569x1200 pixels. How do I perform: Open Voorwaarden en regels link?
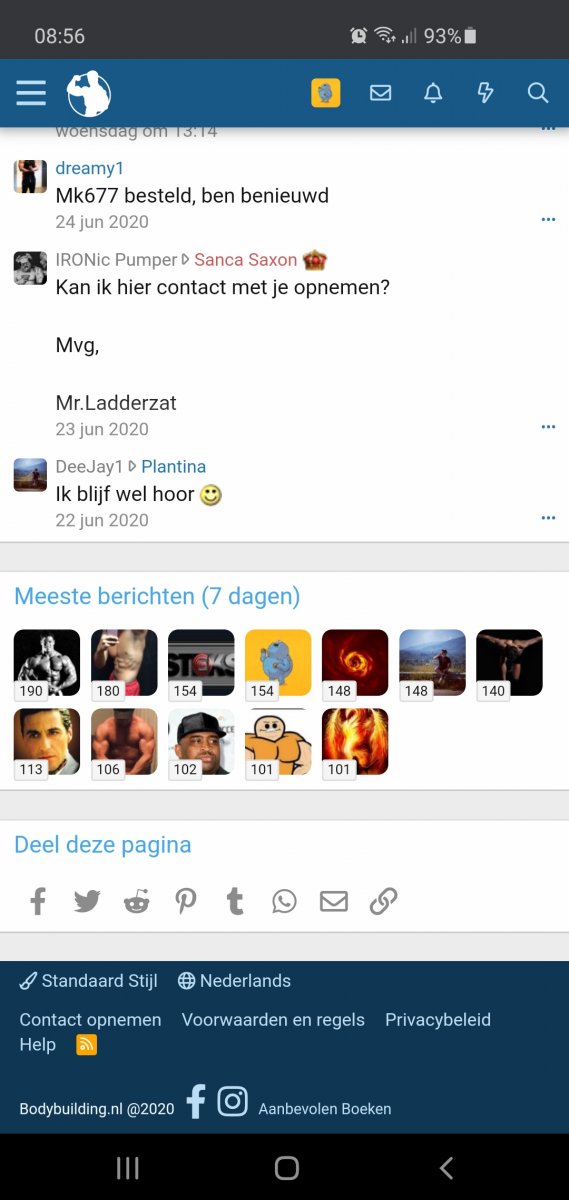273,1020
